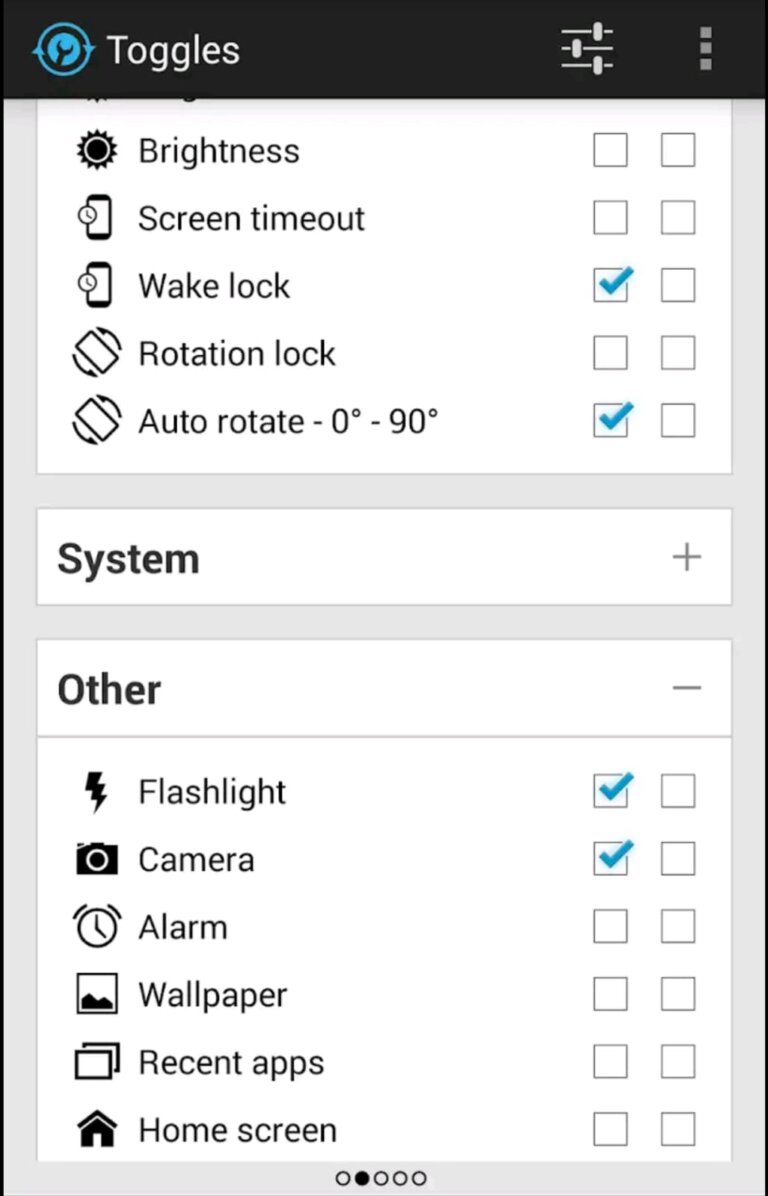768x1196 pixels.
Task: Check the second Flashlight checkbox
Action: pyautogui.click(x=677, y=791)
